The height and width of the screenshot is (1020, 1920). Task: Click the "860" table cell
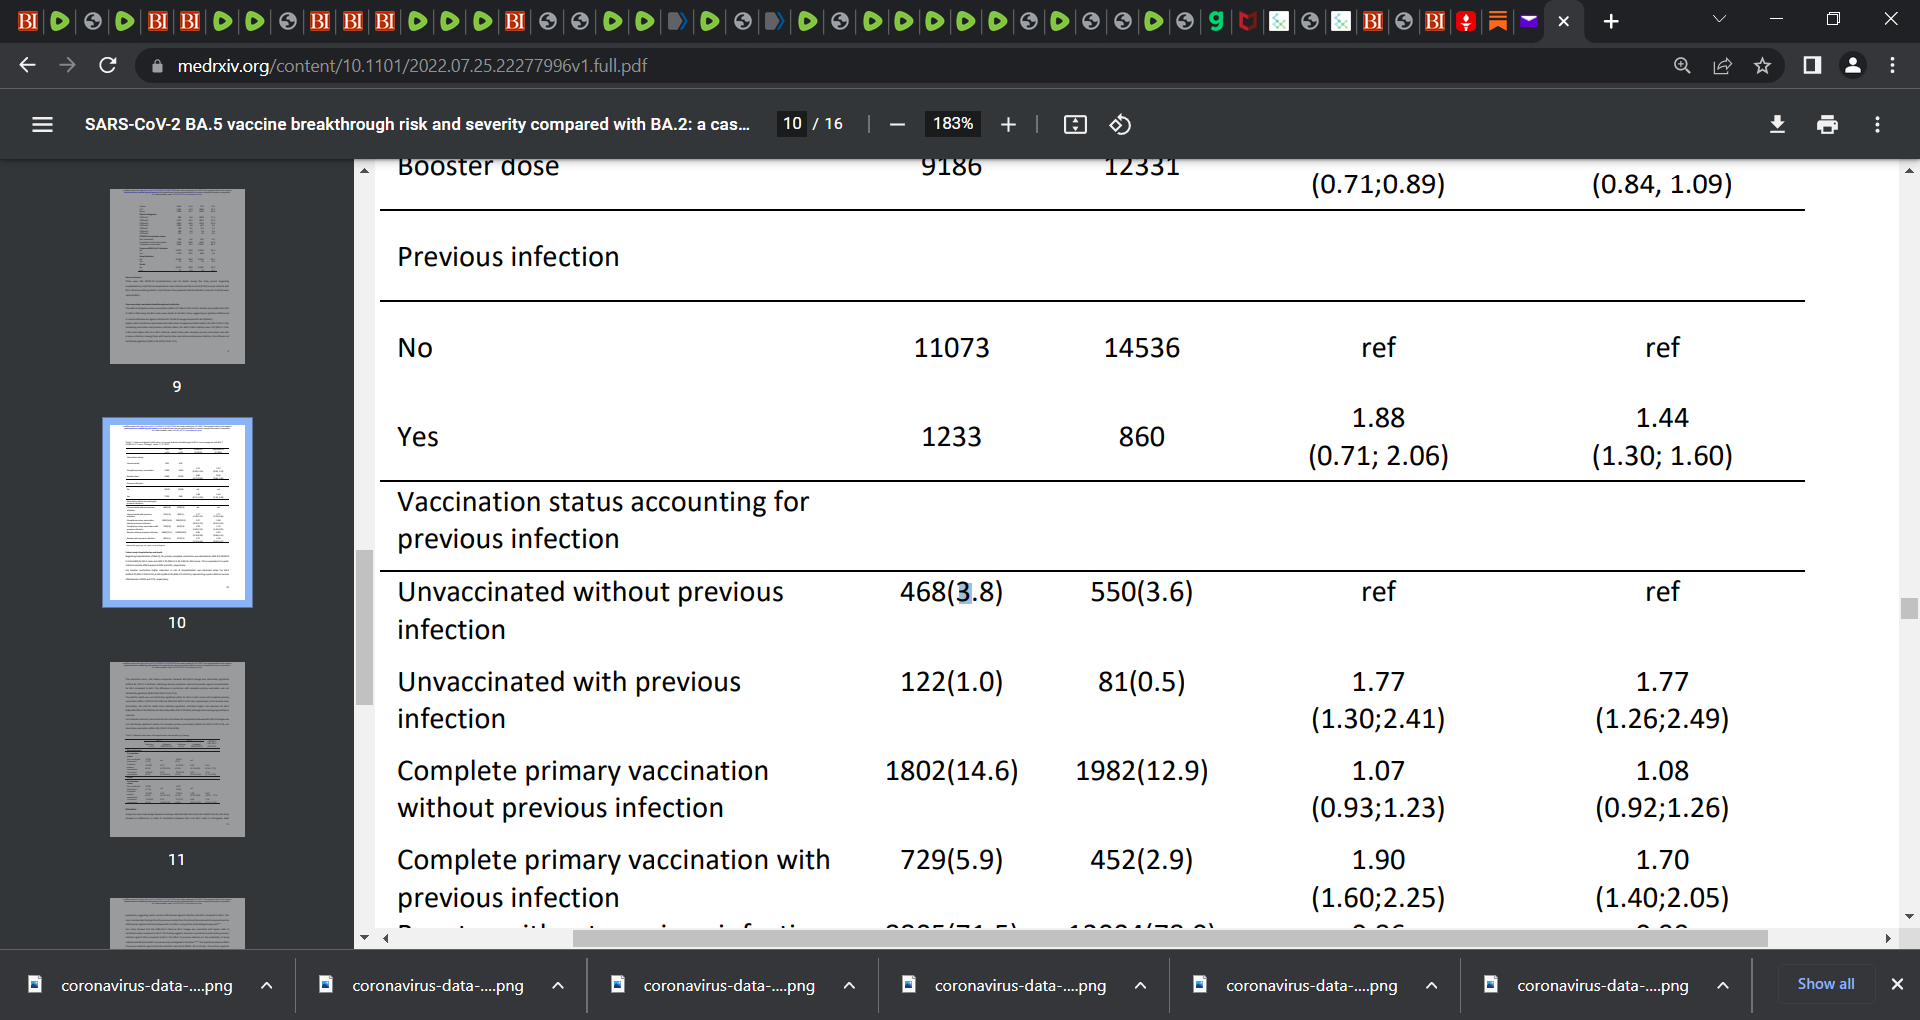click(1141, 437)
